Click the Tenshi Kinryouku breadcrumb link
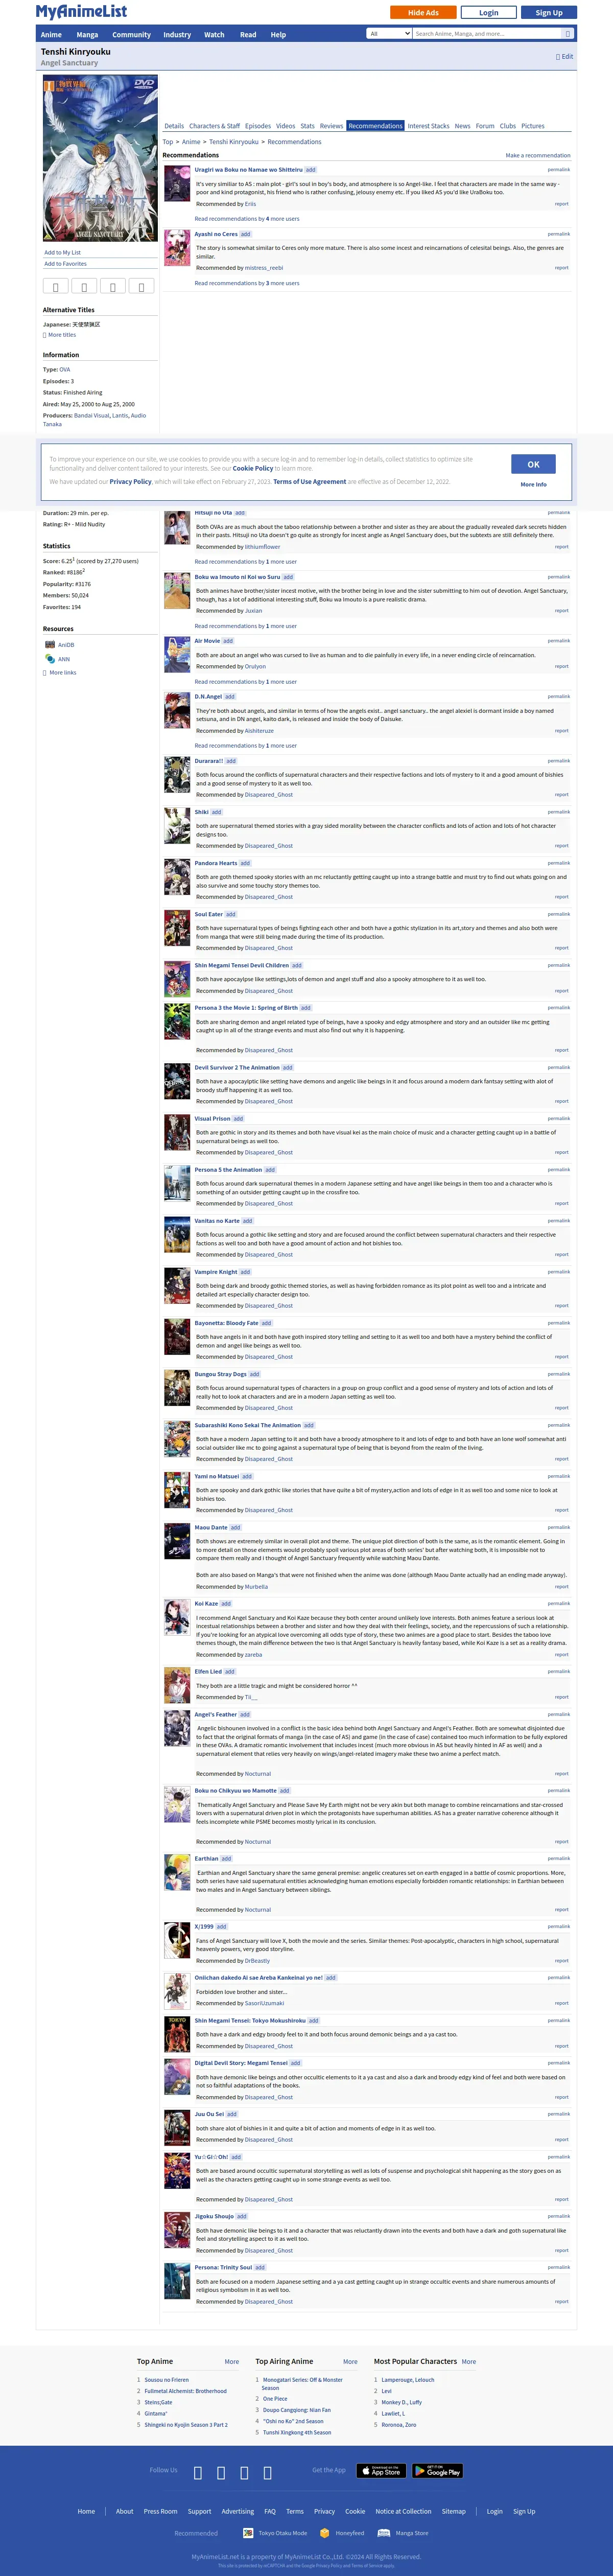Image resolution: width=613 pixels, height=2576 pixels. tap(234, 142)
